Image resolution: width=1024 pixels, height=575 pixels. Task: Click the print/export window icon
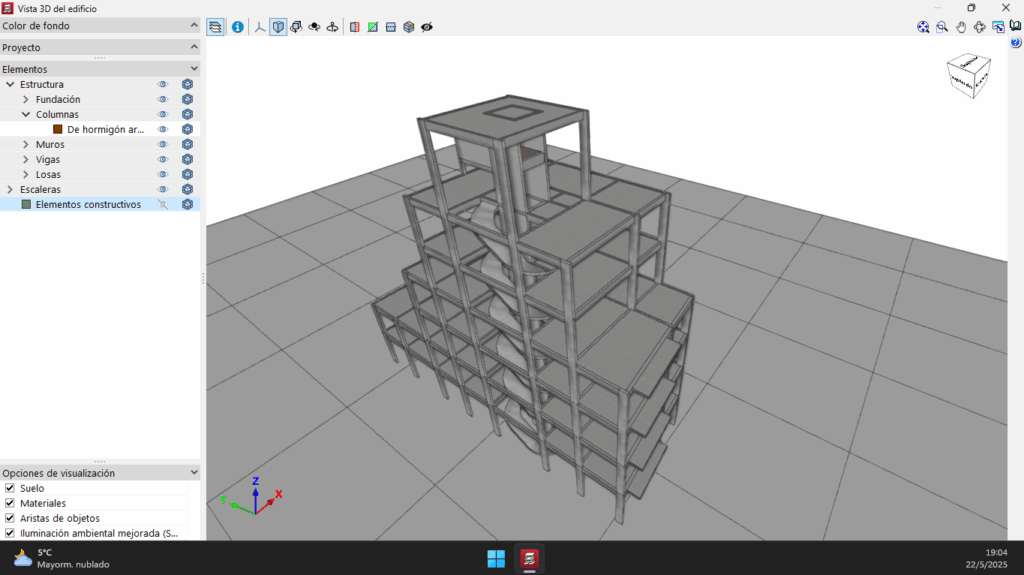(x=998, y=27)
